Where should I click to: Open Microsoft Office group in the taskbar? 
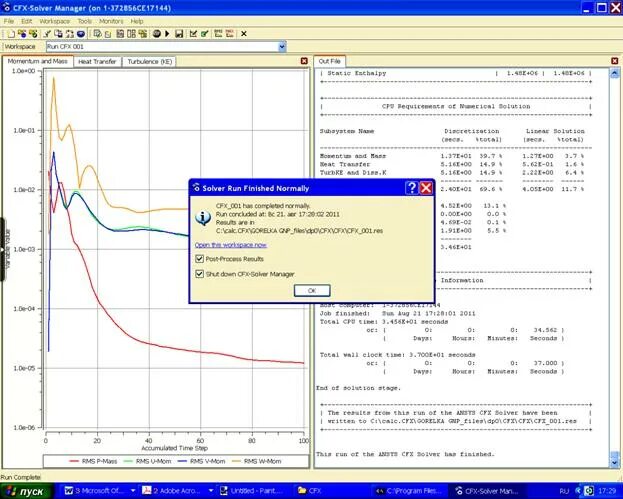click(x=99, y=491)
